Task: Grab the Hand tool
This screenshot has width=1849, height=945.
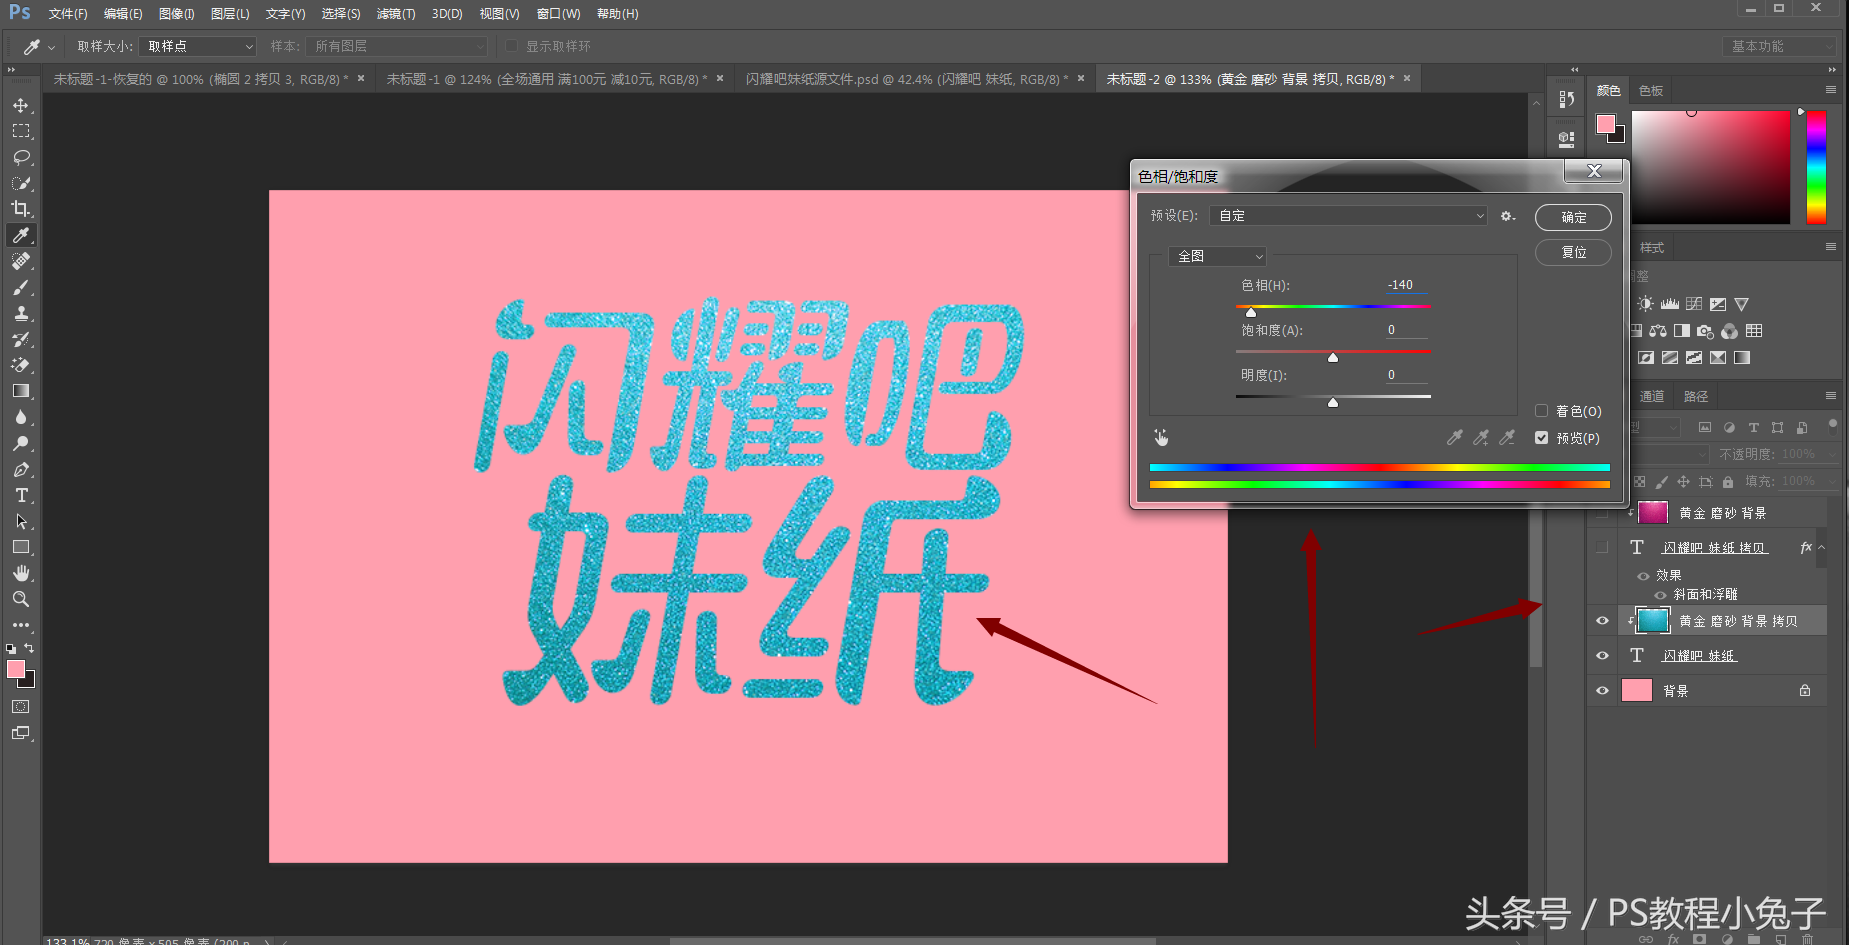Action: pos(21,573)
